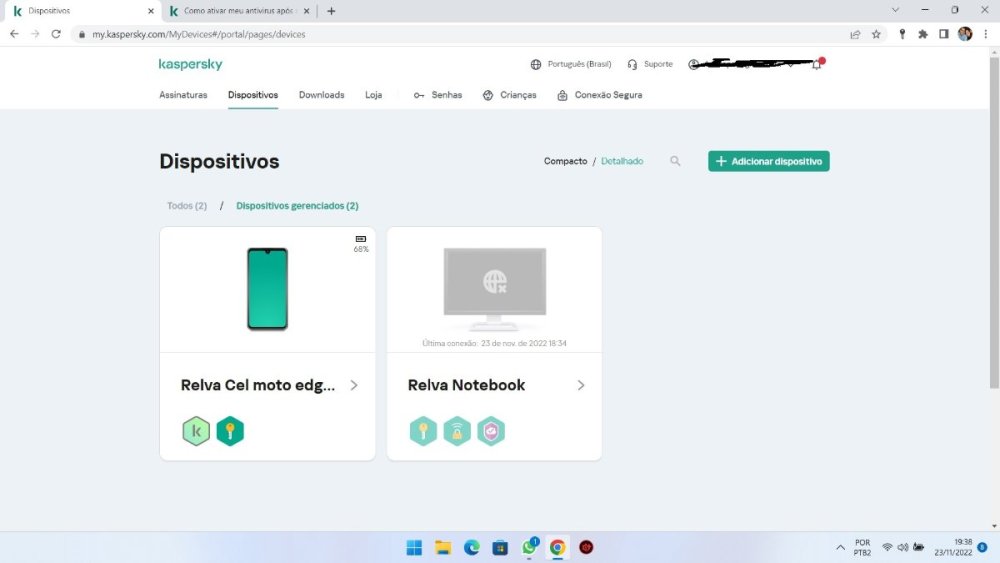
Task: Change language Português (Brasil)
Action: pyautogui.click(x=571, y=64)
